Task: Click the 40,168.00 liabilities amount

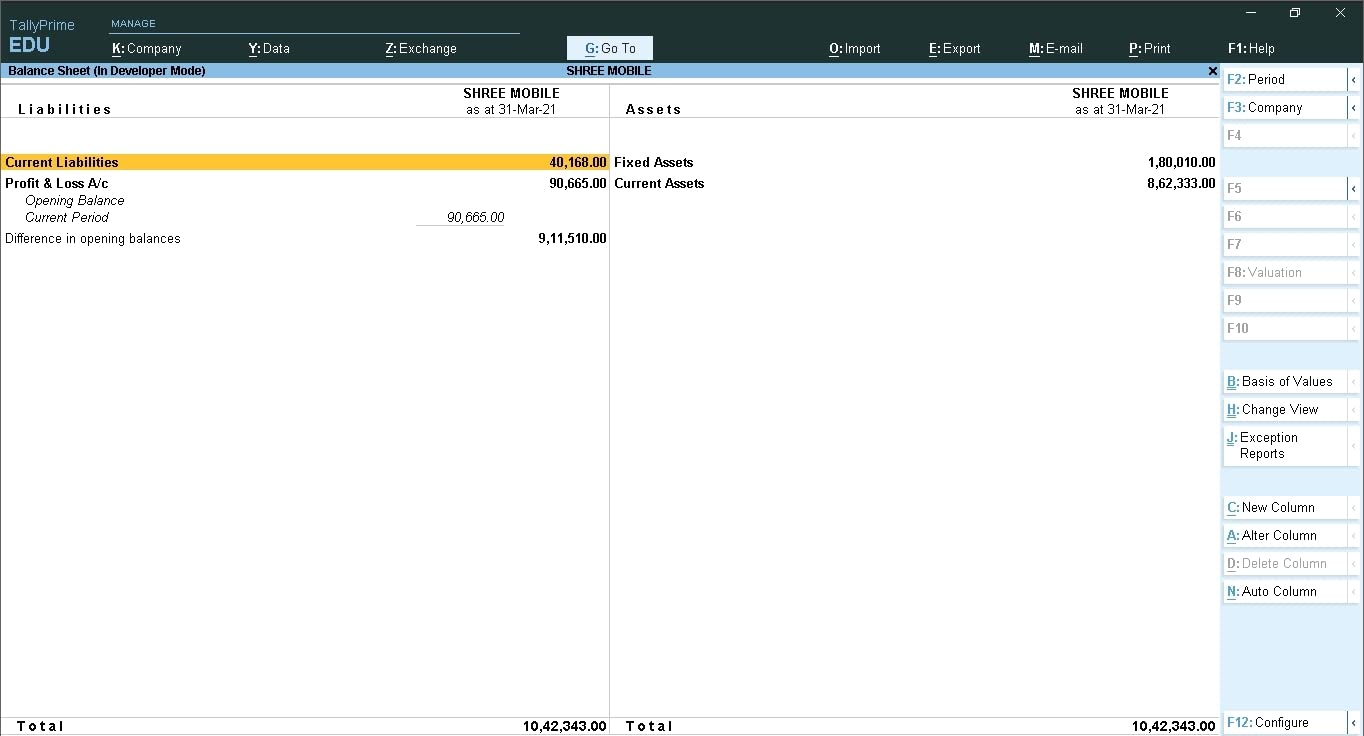Action: click(578, 162)
